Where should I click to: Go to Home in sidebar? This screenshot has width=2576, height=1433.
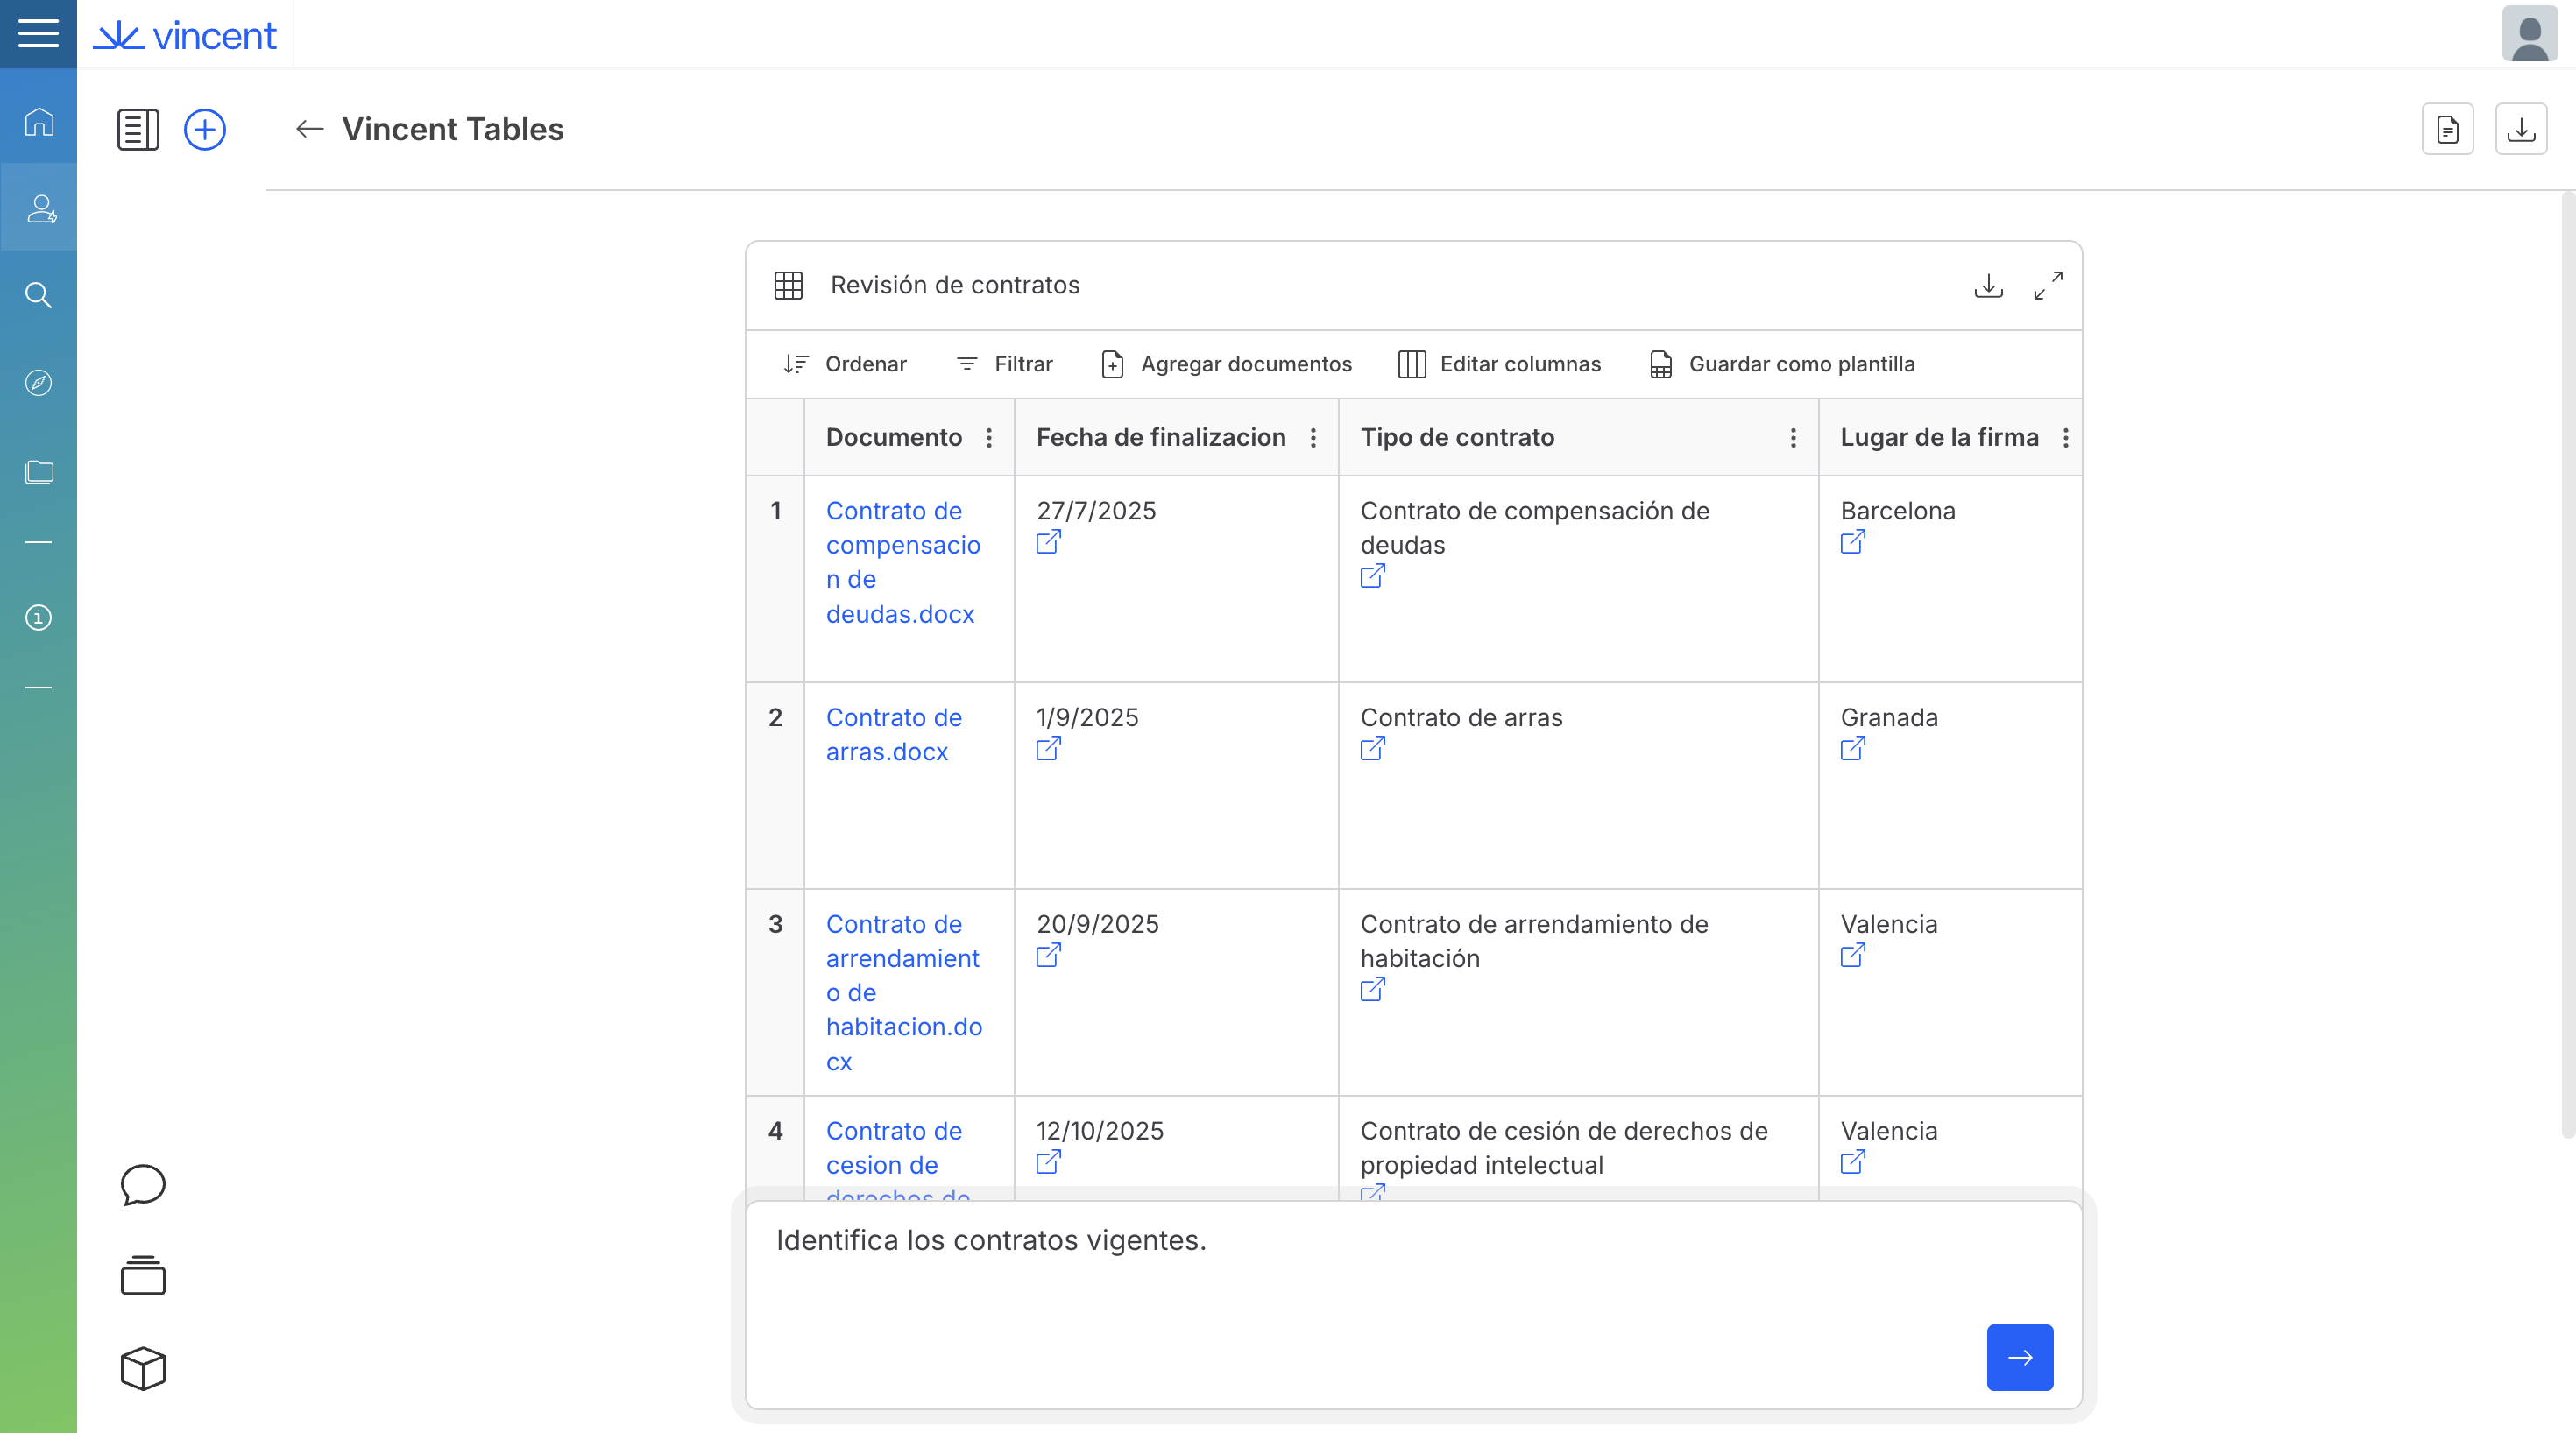coord(38,122)
